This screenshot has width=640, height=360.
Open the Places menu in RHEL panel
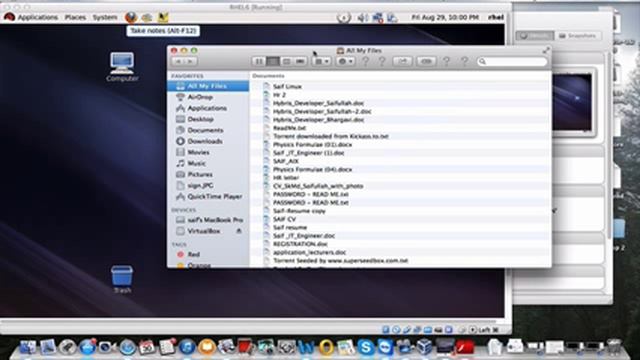pyautogui.click(x=76, y=17)
